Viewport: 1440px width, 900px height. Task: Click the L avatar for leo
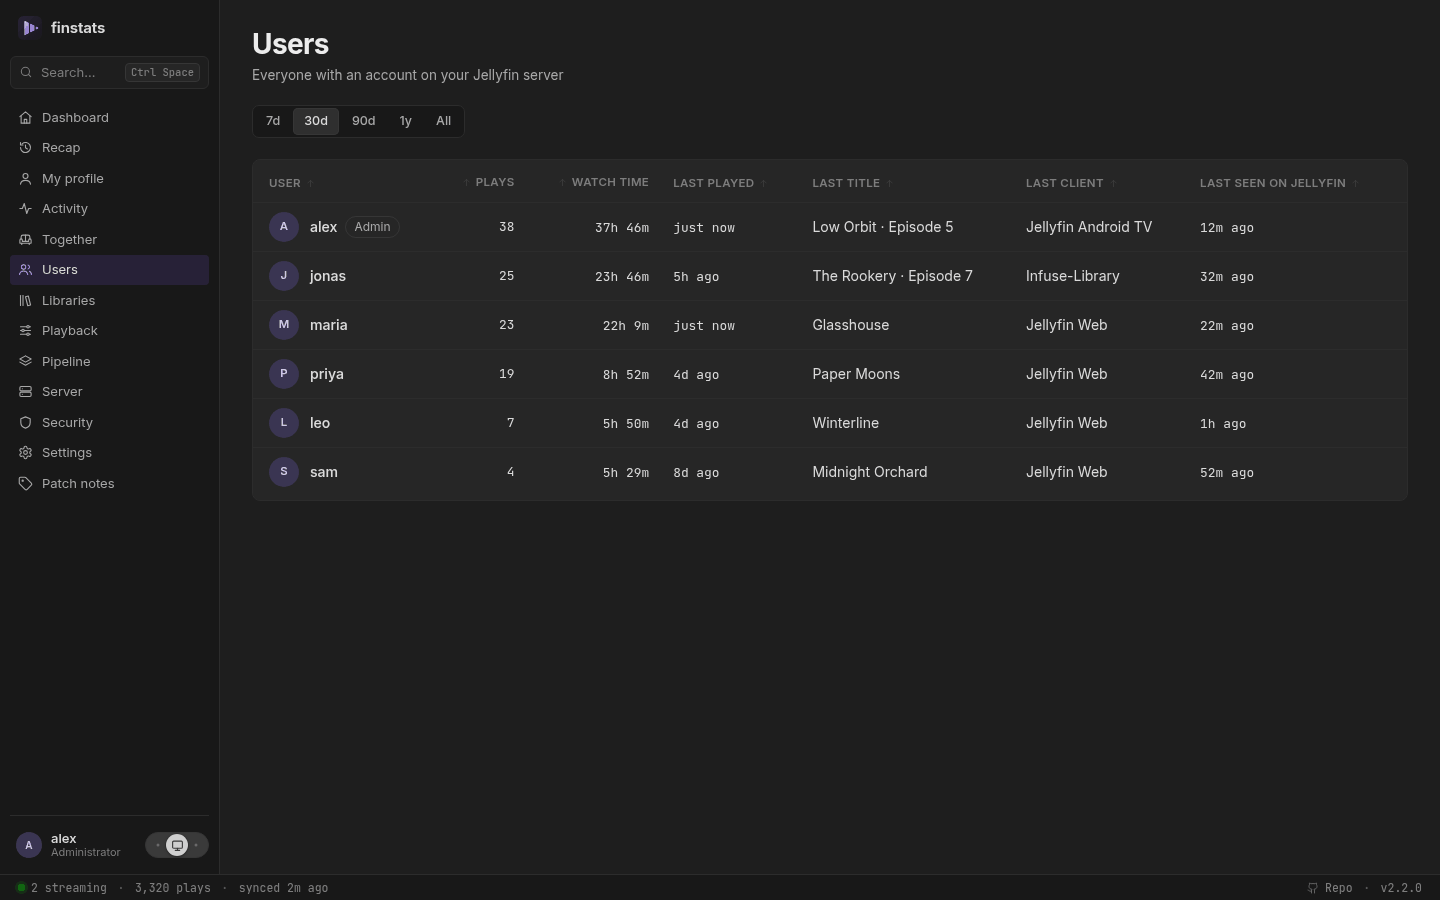[x=284, y=423]
